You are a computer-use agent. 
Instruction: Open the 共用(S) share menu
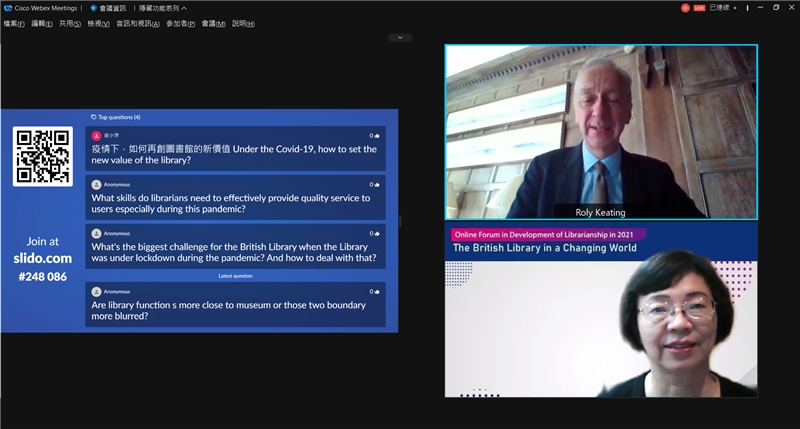[70, 23]
